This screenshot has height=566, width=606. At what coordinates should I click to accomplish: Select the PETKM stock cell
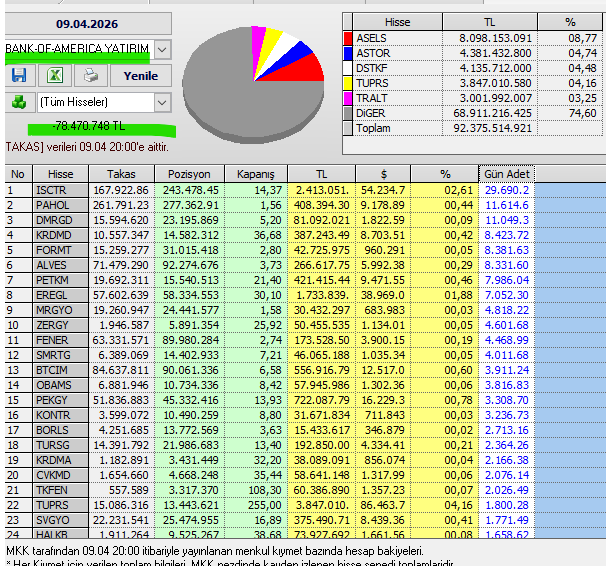coord(61,280)
